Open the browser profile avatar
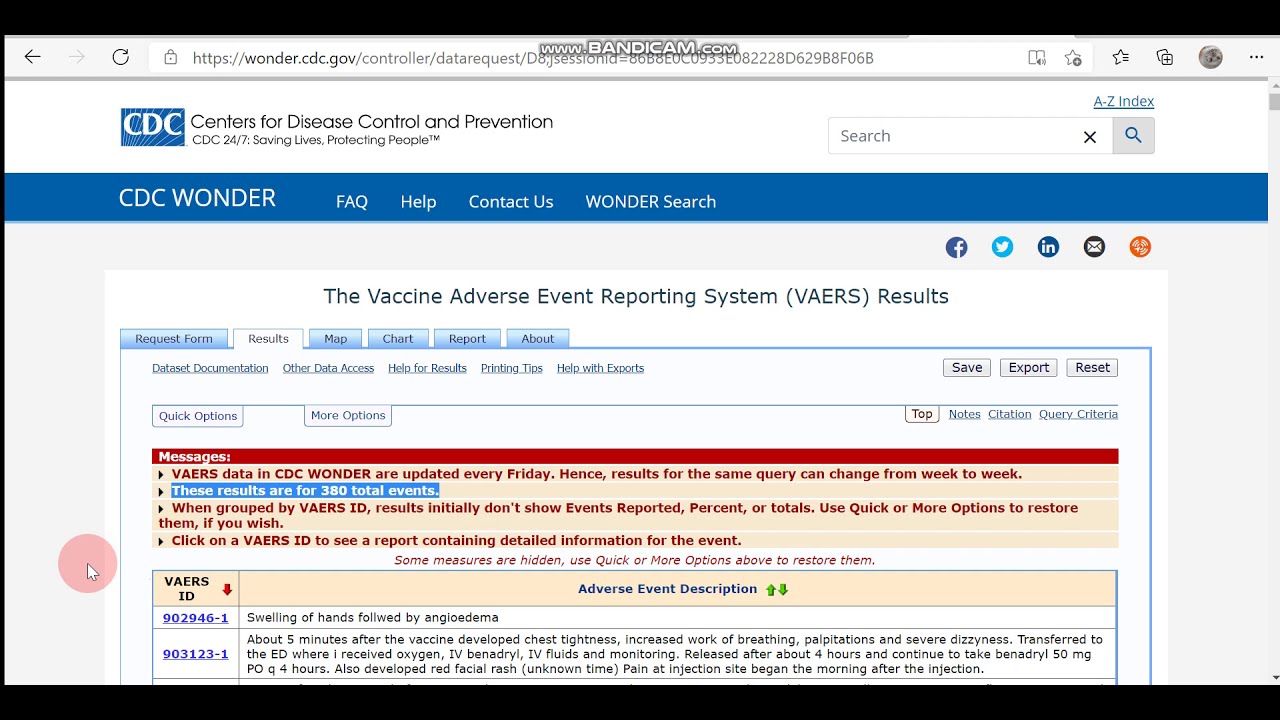1280x720 pixels. click(x=1211, y=57)
